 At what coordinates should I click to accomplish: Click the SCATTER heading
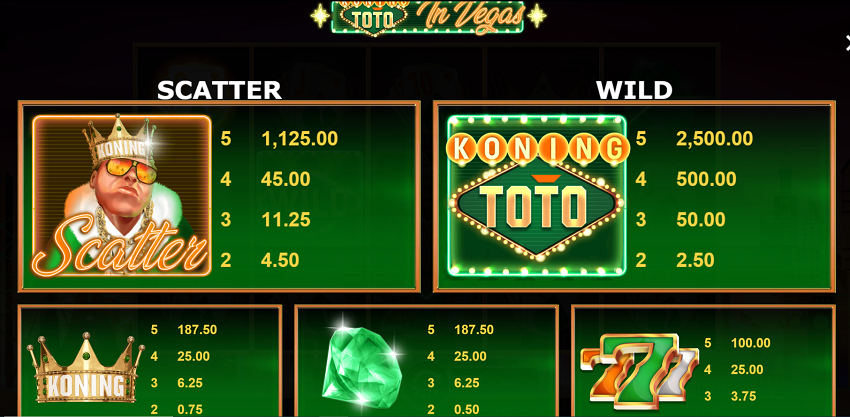(x=219, y=90)
